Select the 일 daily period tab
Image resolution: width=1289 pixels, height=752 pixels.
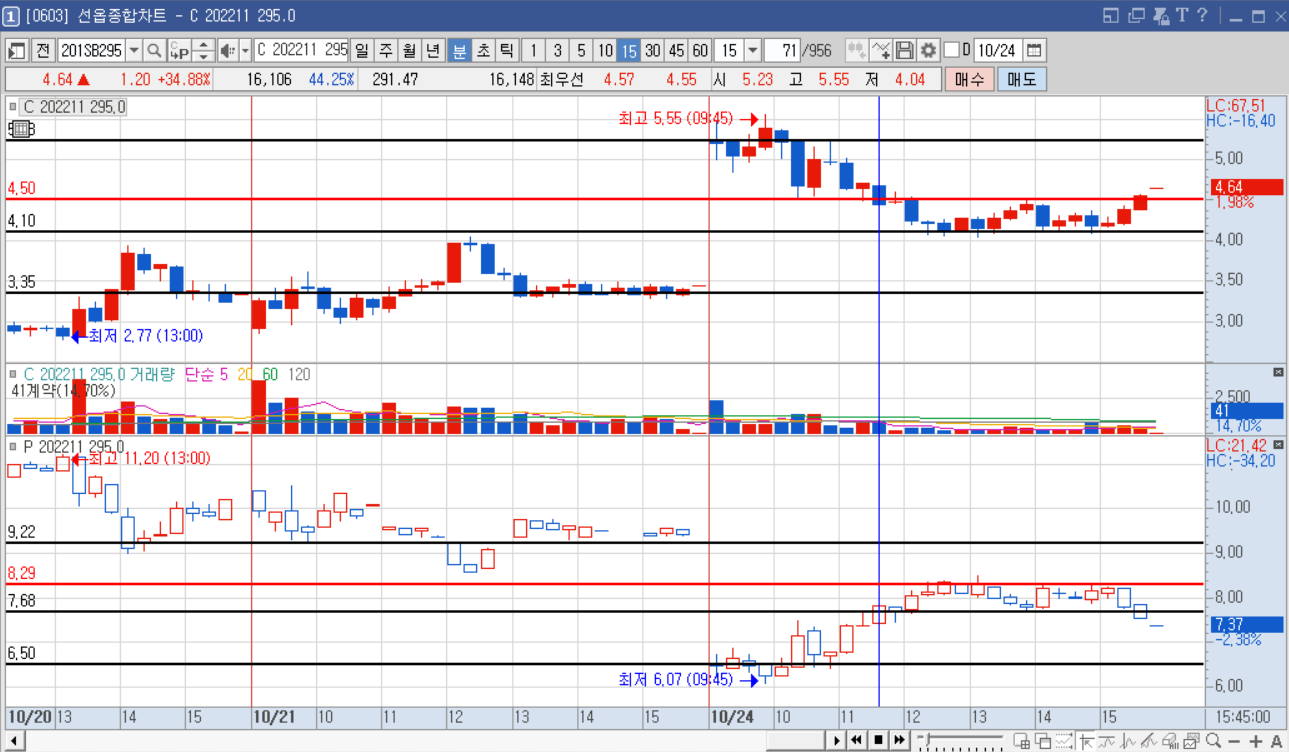point(361,50)
